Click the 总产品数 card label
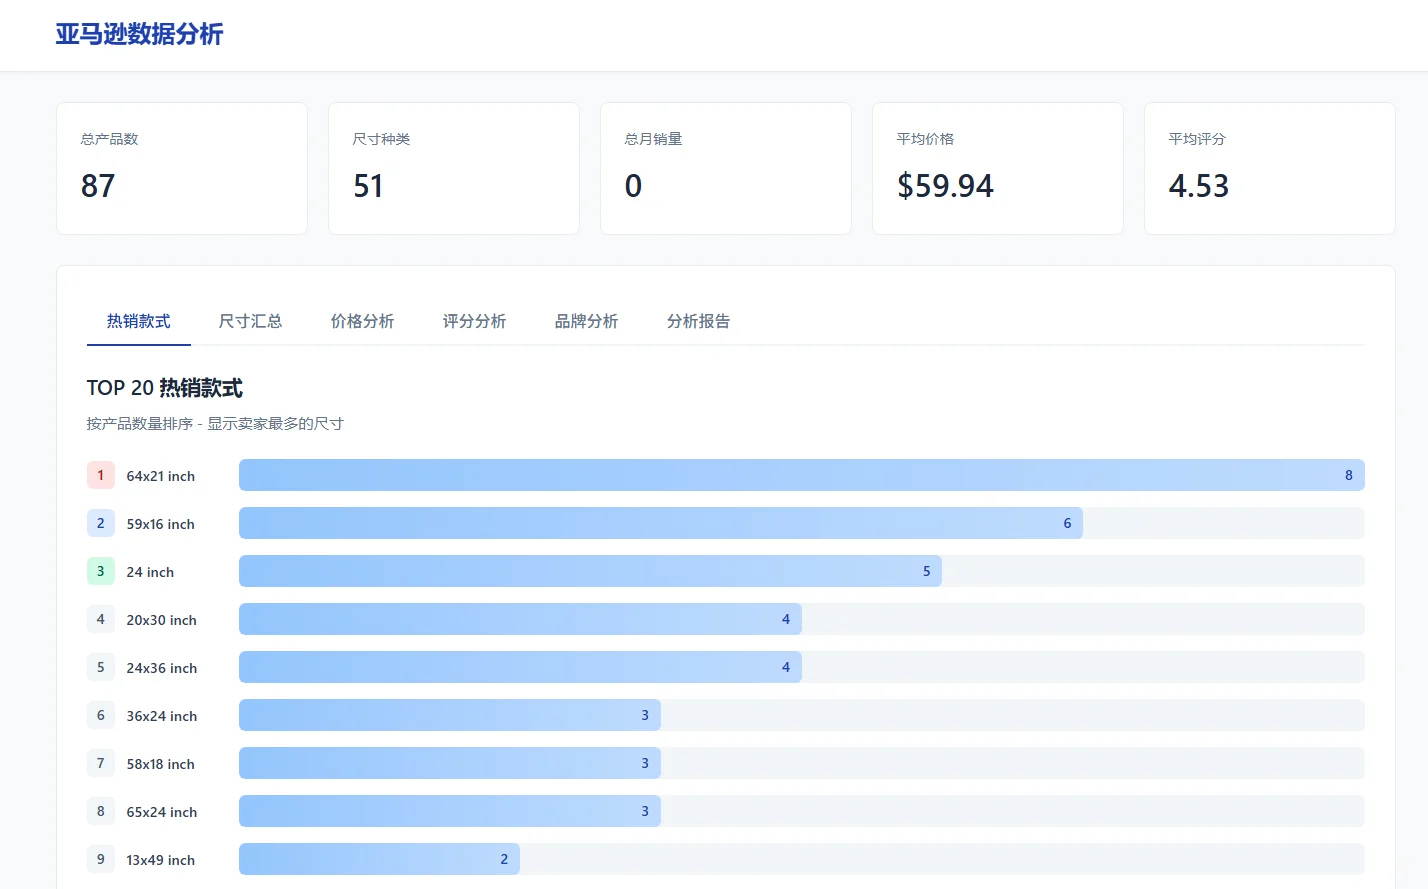The height and width of the screenshot is (889, 1428). [x=110, y=139]
